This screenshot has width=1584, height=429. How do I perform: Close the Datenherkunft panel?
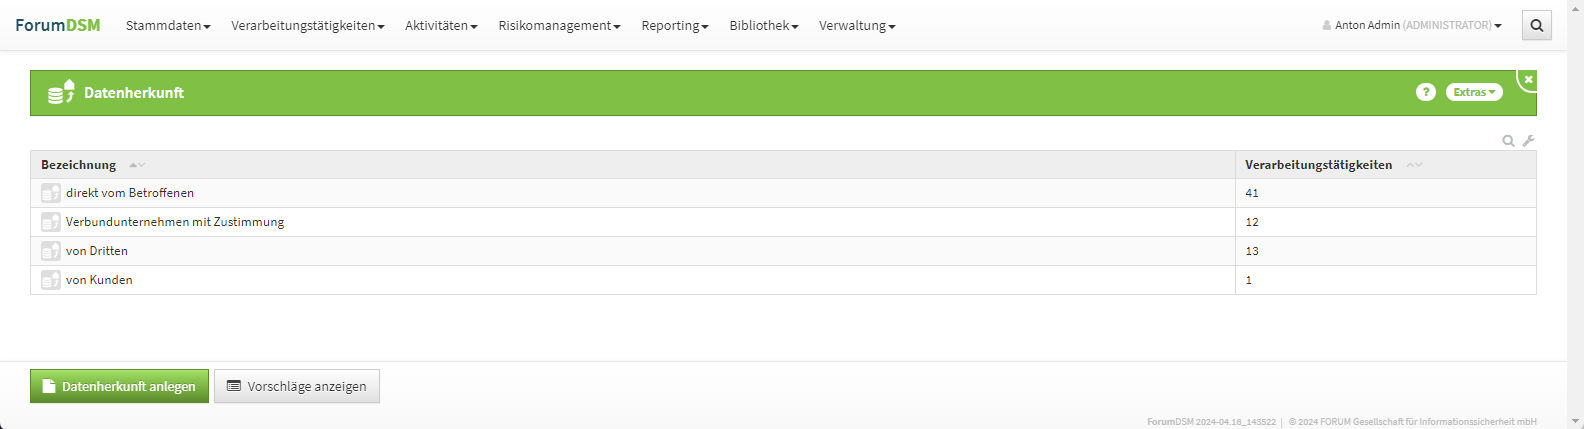click(x=1528, y=79)
